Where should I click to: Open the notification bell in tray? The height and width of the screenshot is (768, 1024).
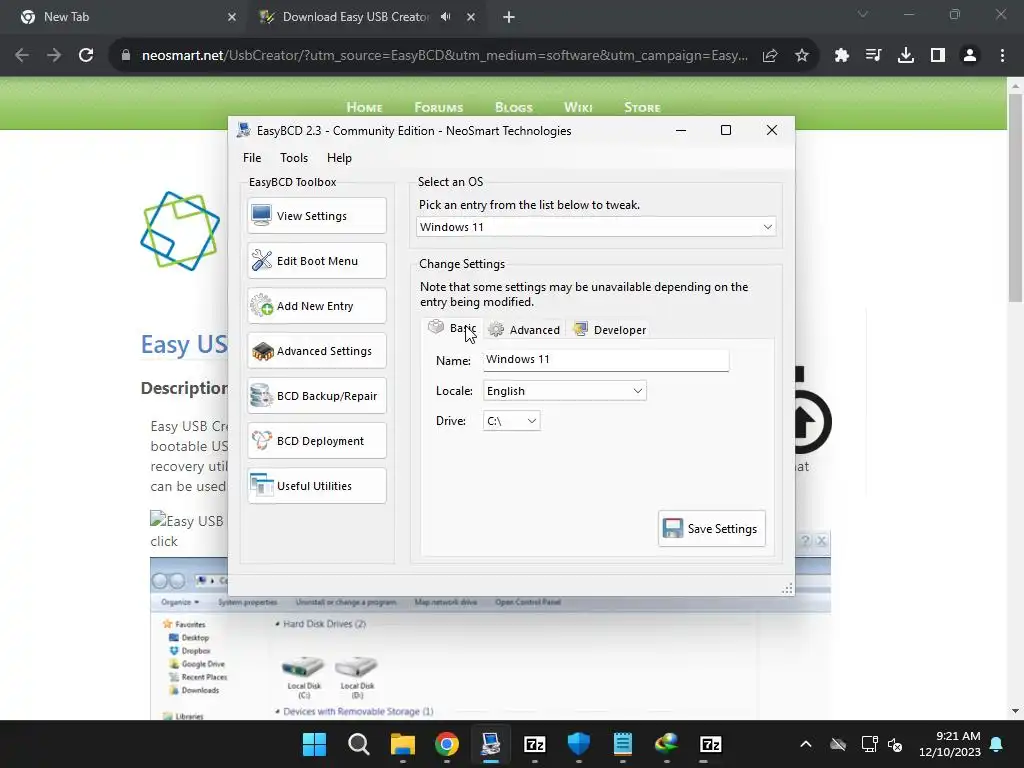997,744
